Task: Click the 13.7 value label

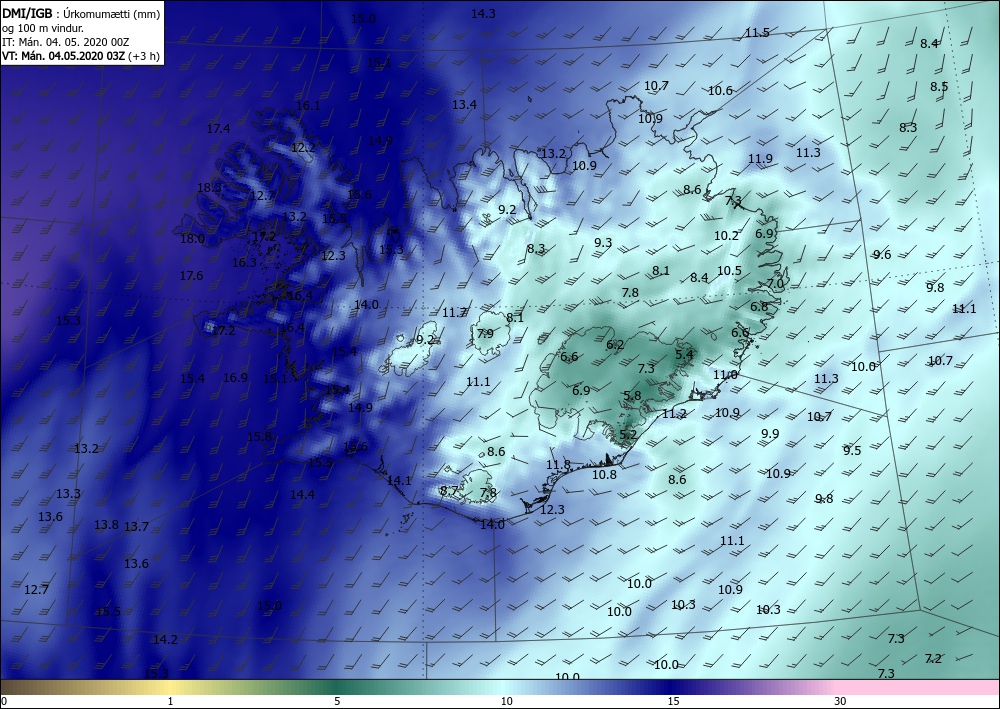Action: point(136,526)
